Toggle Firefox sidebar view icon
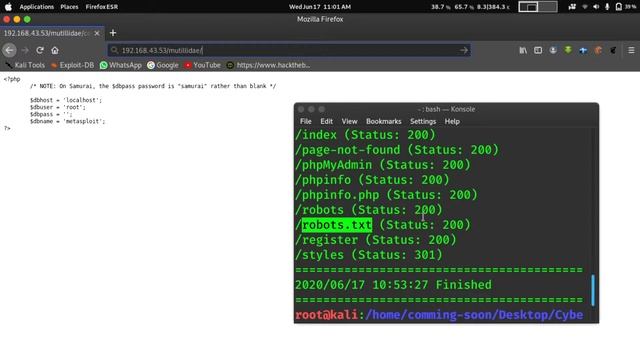 (538, 50)
